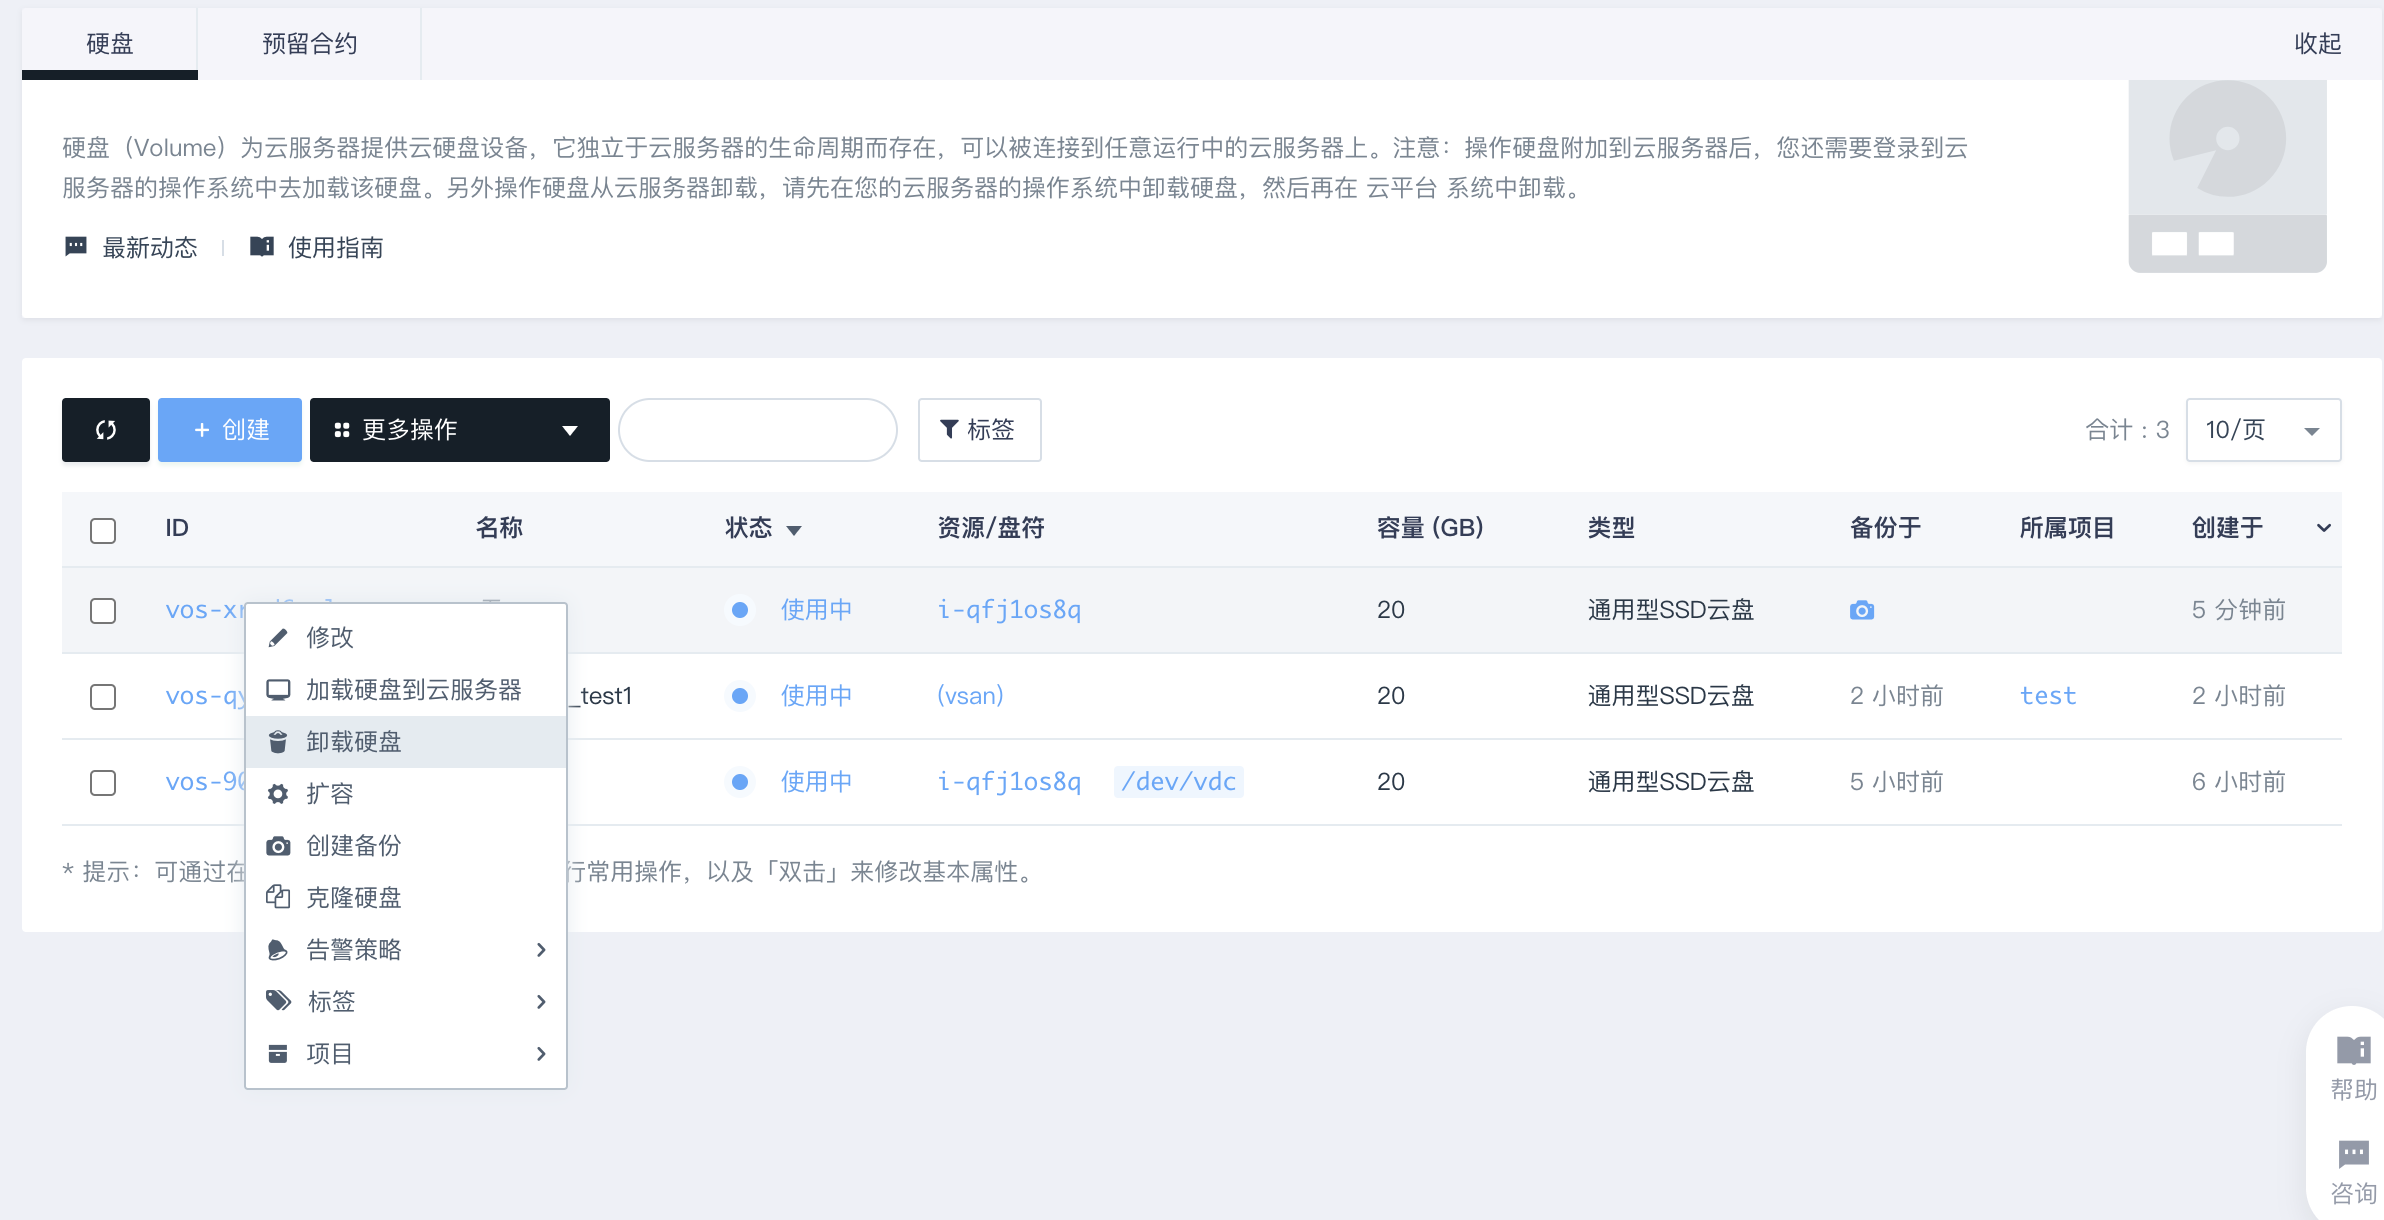Check the first row vos-x checkbox

[103, 611]
